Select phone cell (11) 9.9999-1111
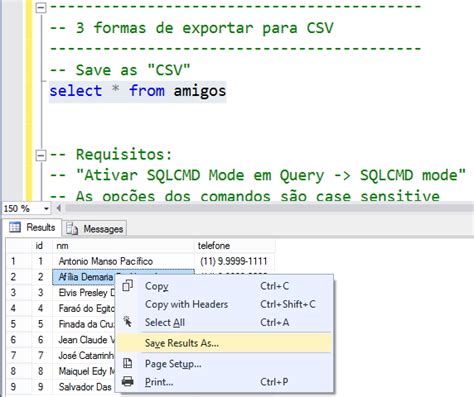The height and width of the screenshot is (397, 474). [x=235, y=261]
